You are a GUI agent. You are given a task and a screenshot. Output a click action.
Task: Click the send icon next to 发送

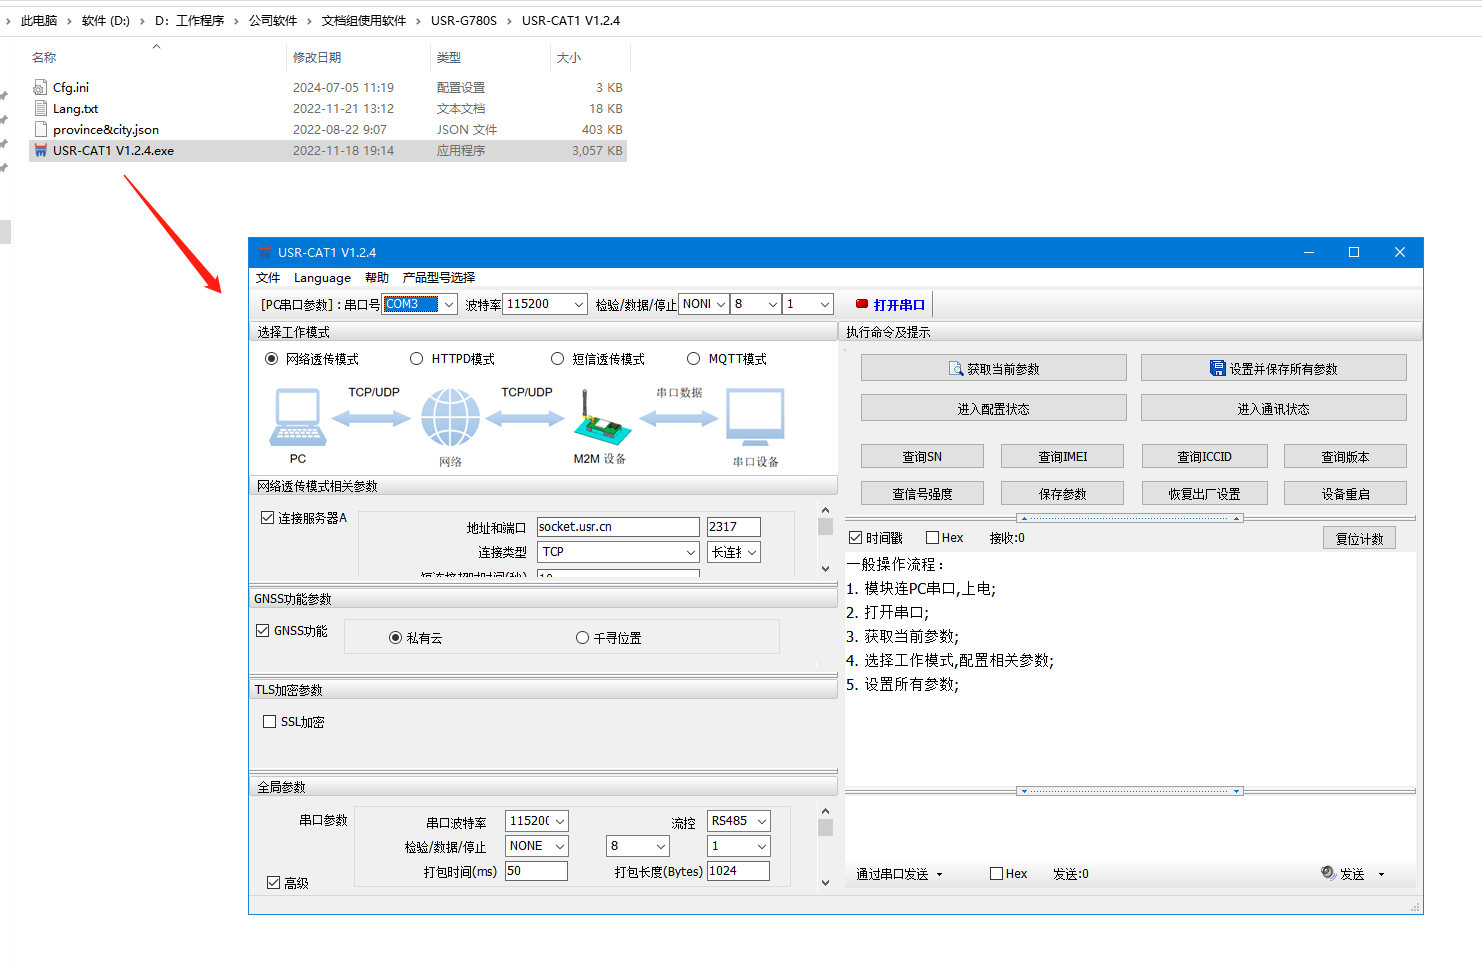[x=1328, y=873]
